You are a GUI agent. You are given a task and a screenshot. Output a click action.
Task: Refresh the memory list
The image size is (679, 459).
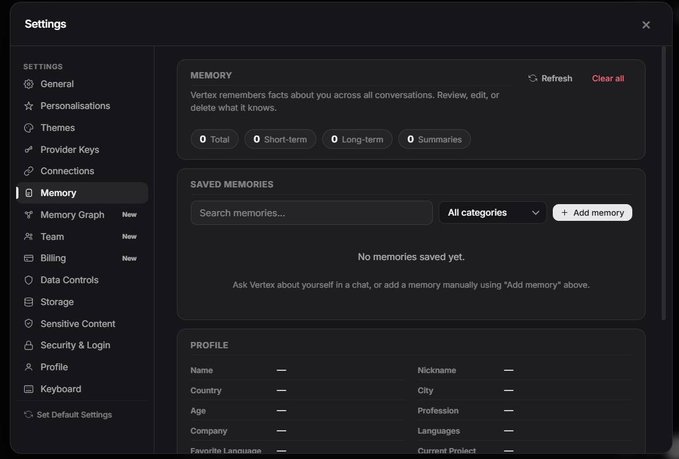click(x=550, y=78)
